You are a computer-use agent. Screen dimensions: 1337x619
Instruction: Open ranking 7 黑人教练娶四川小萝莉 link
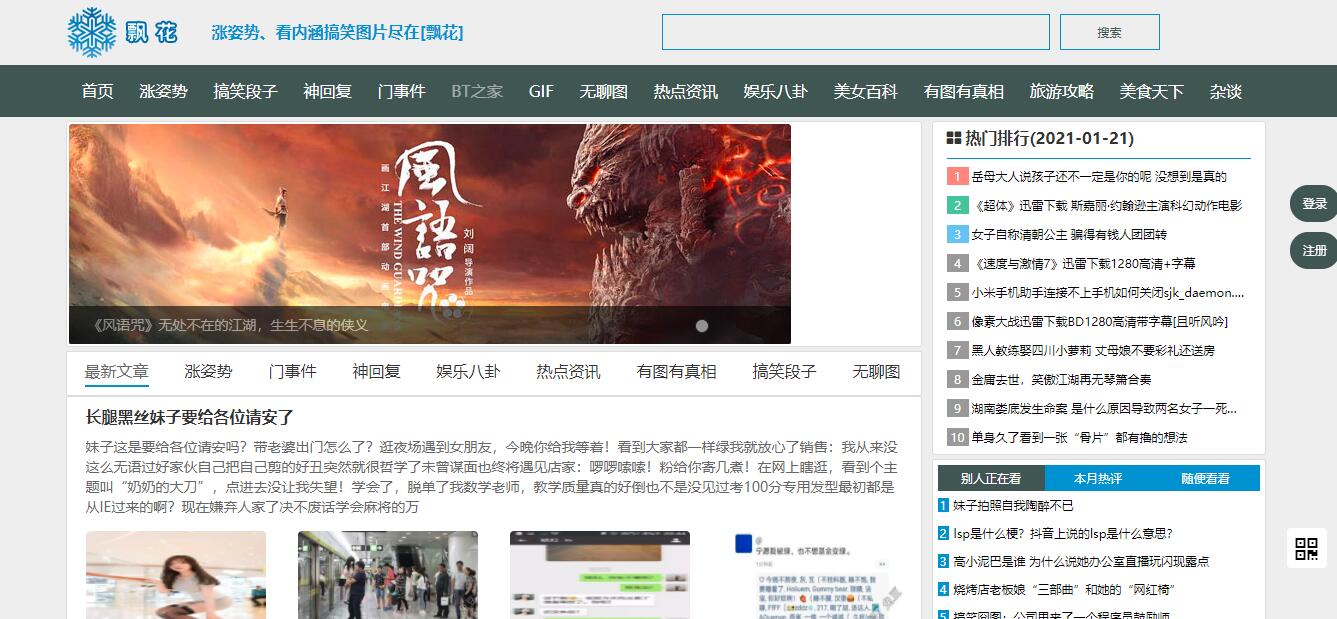point(1093,351)
